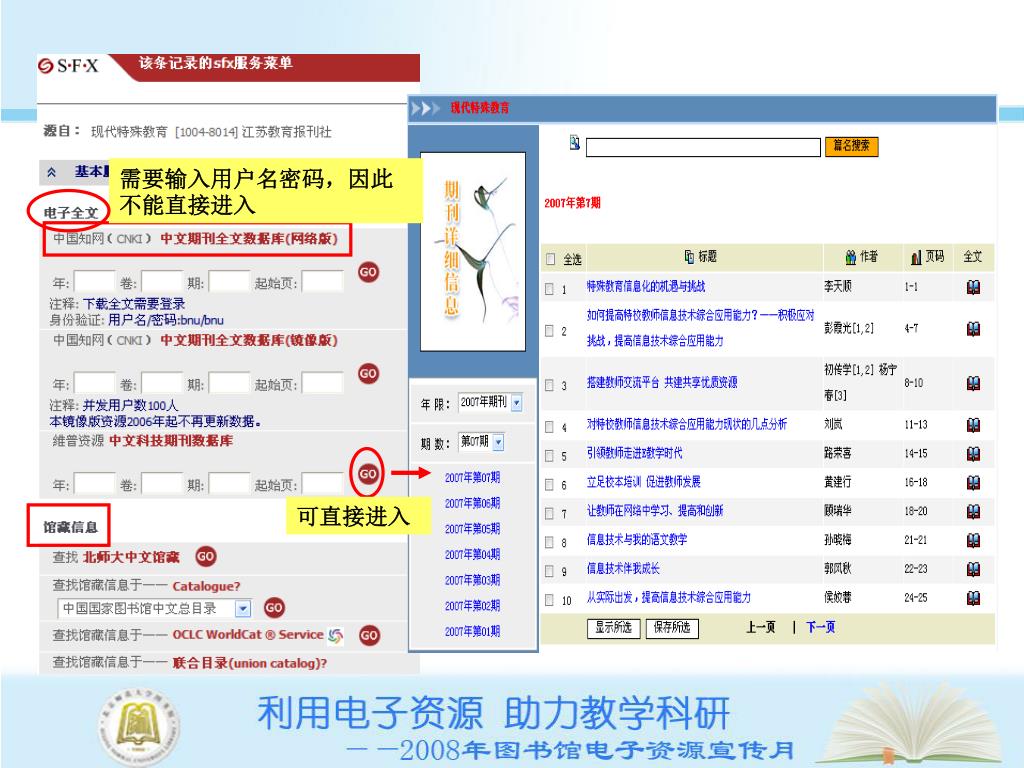
Task: Click GO for OCLC WorldCat Service
Action: click(369, 635)
